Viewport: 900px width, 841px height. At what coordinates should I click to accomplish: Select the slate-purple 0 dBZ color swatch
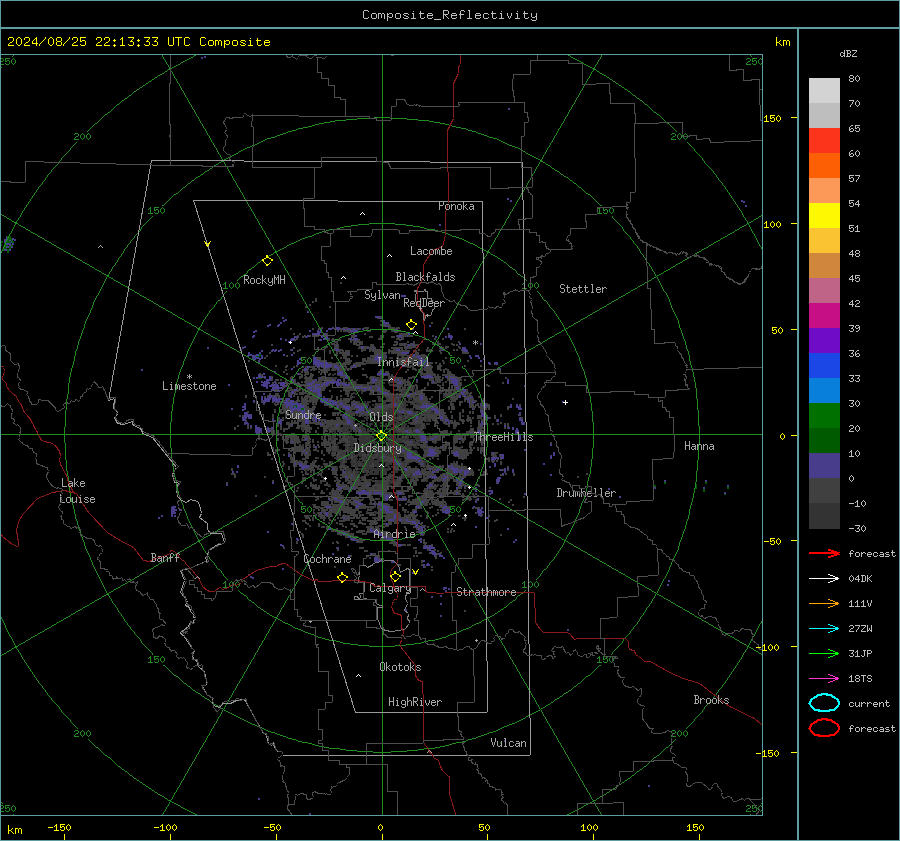(824, 466)
